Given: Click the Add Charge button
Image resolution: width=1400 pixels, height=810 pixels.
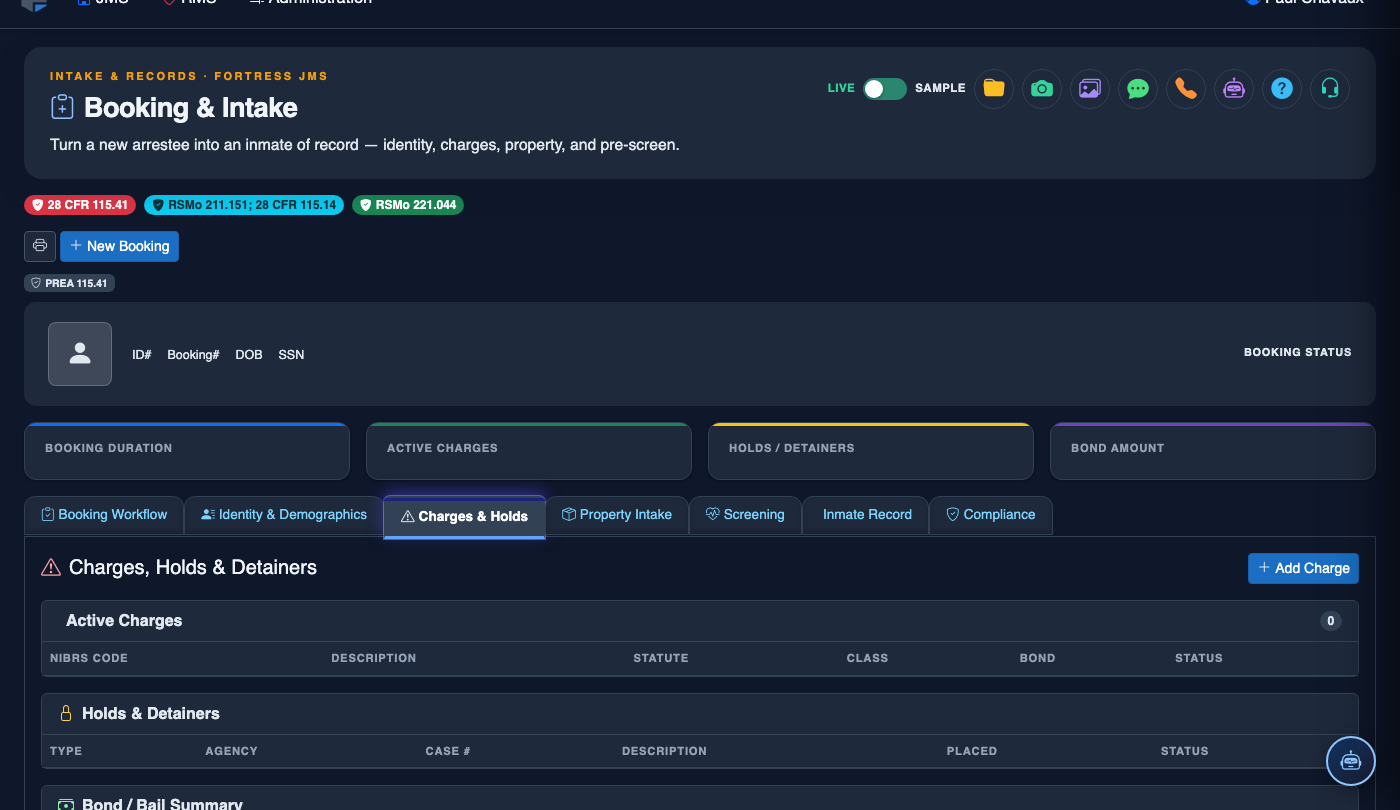Looking at the screenshot, I should click(1303, 568).
